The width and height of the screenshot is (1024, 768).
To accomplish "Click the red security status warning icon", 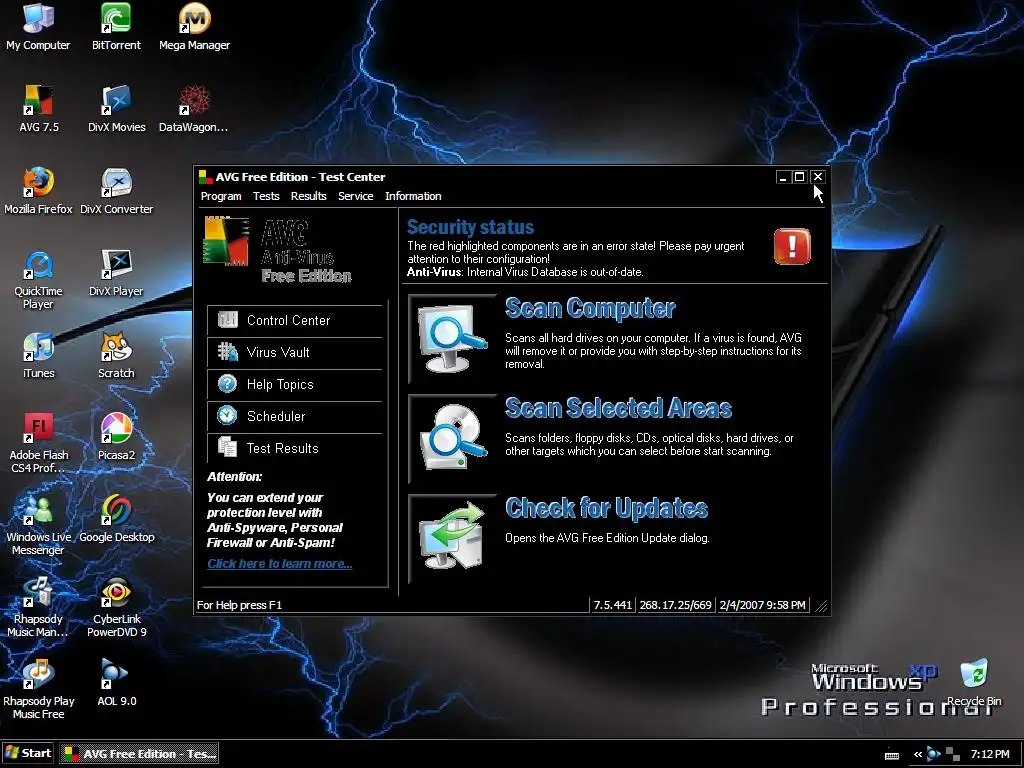I will [x=792, y=246].
